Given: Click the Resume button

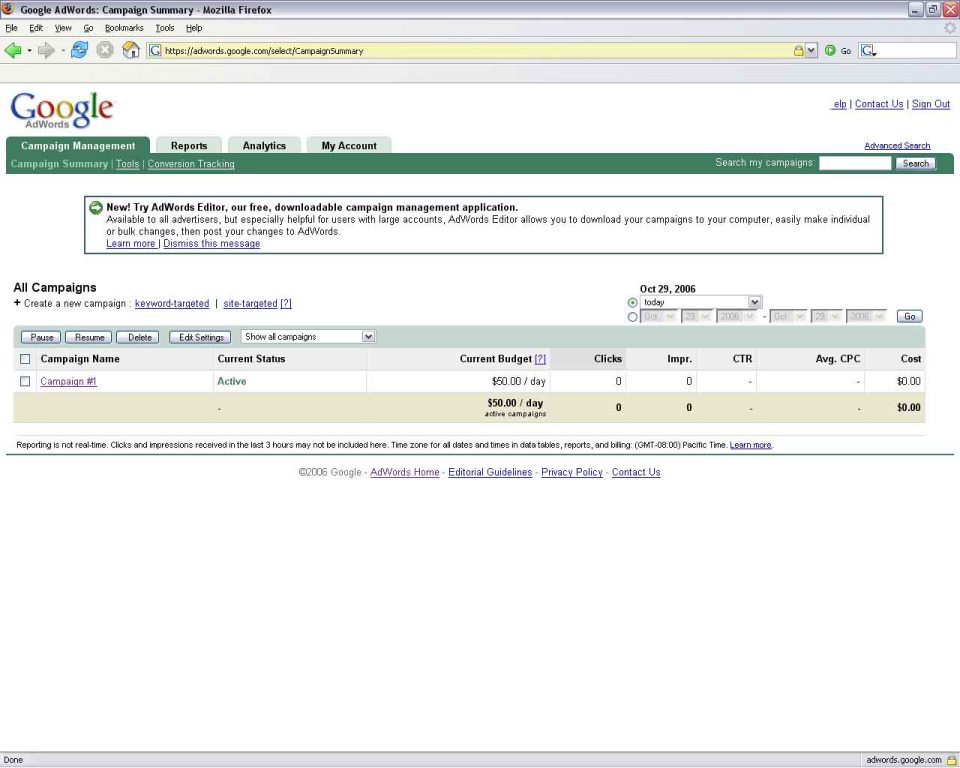Looking at the screenshot, I should point(89,337).
